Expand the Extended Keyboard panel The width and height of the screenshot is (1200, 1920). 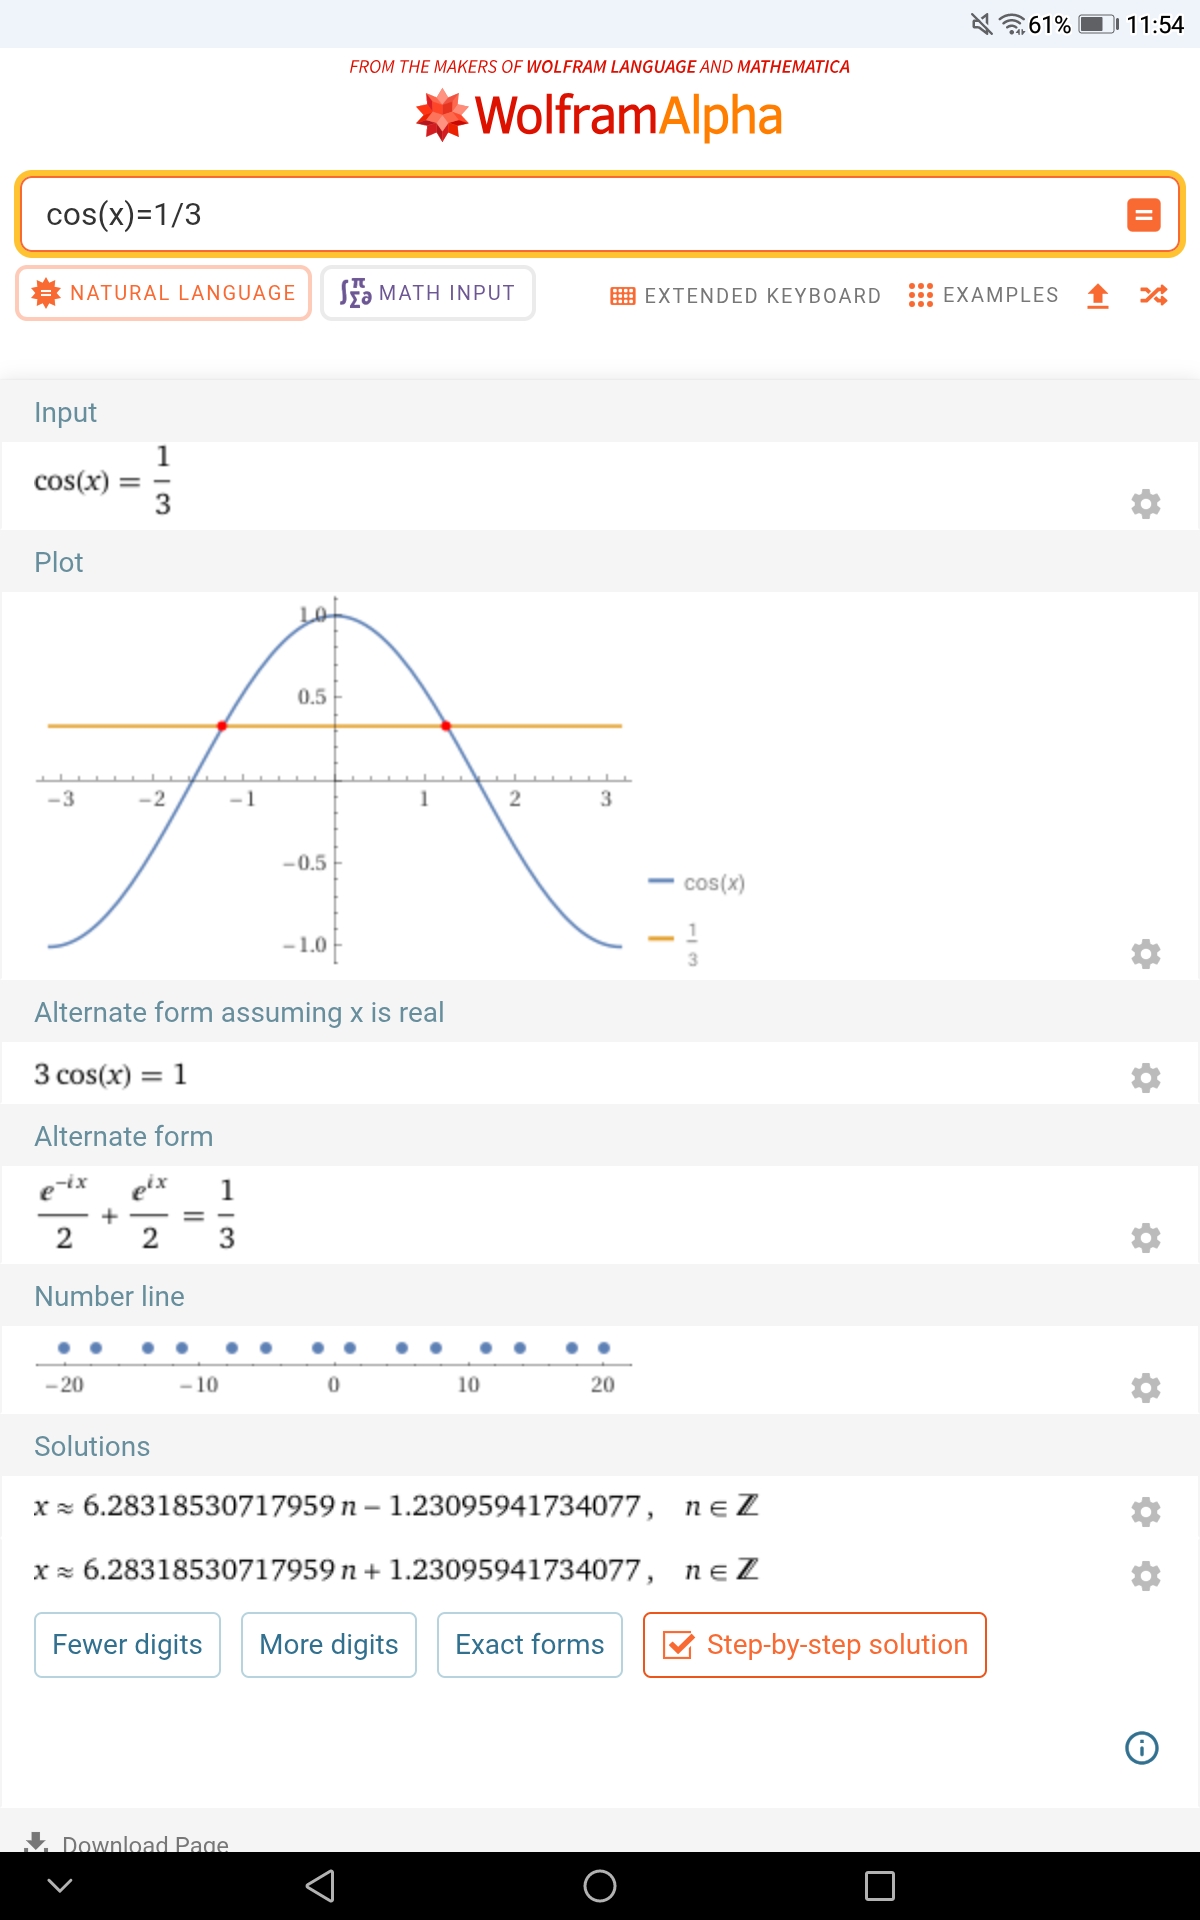click(745, 296)
